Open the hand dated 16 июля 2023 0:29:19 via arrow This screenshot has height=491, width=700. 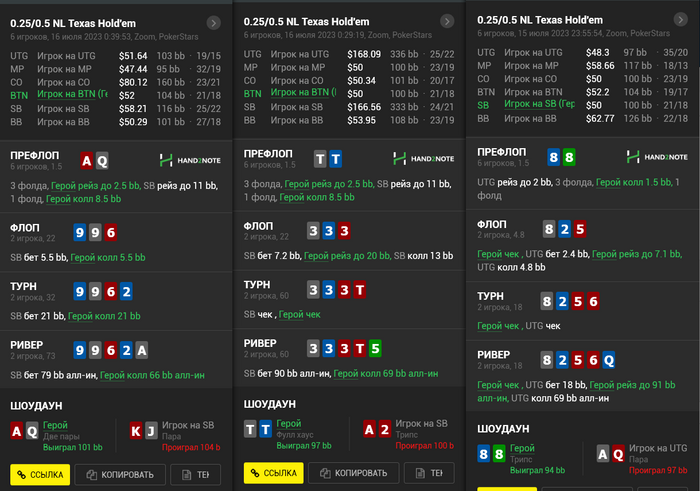(x=447, y=21)
